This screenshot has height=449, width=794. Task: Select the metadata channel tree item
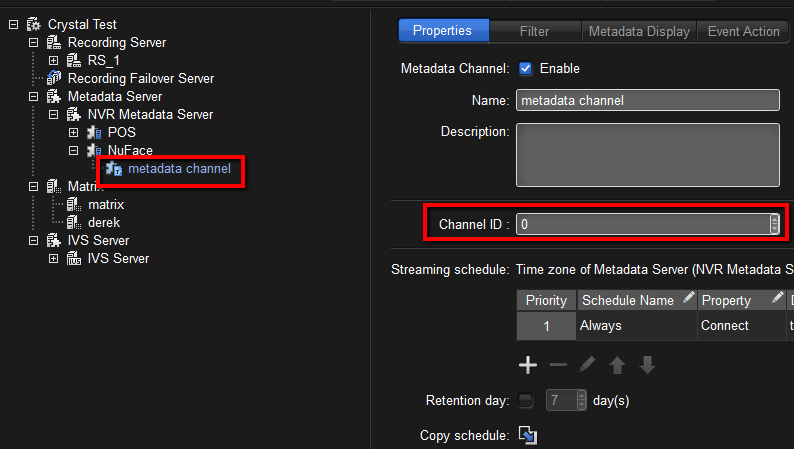[178, 168]
